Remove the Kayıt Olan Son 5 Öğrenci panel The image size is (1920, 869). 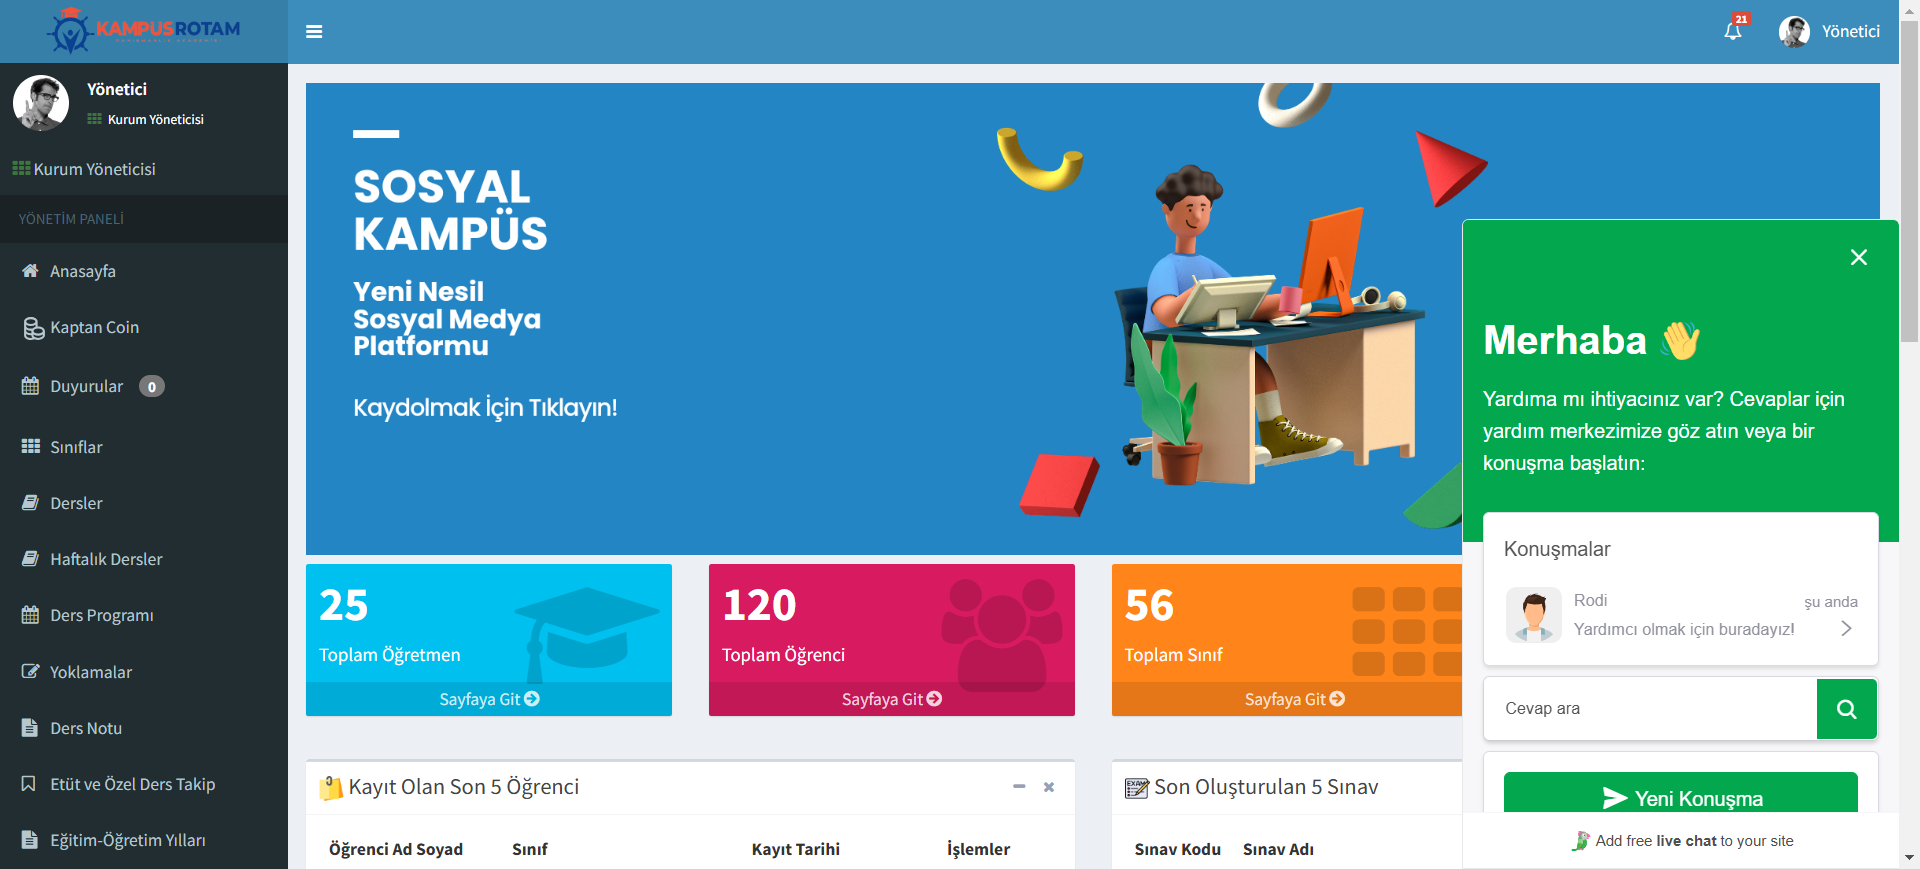(x=1049, y=787)
